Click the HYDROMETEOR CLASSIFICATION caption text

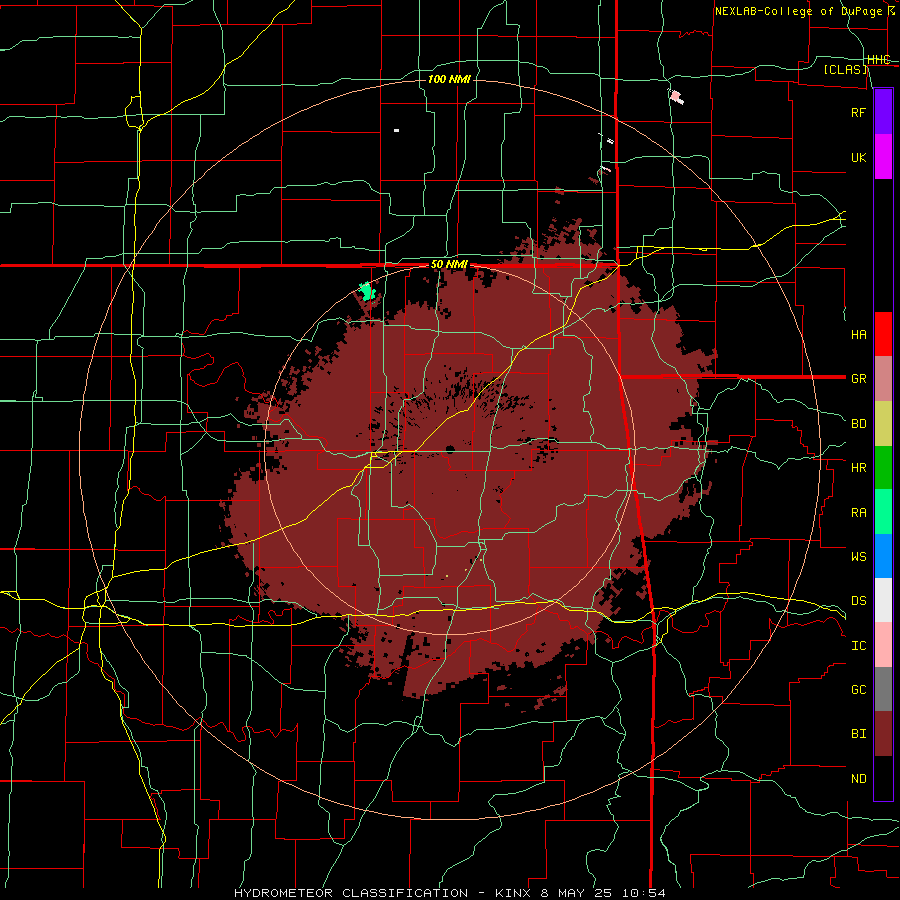pos(351,893)
